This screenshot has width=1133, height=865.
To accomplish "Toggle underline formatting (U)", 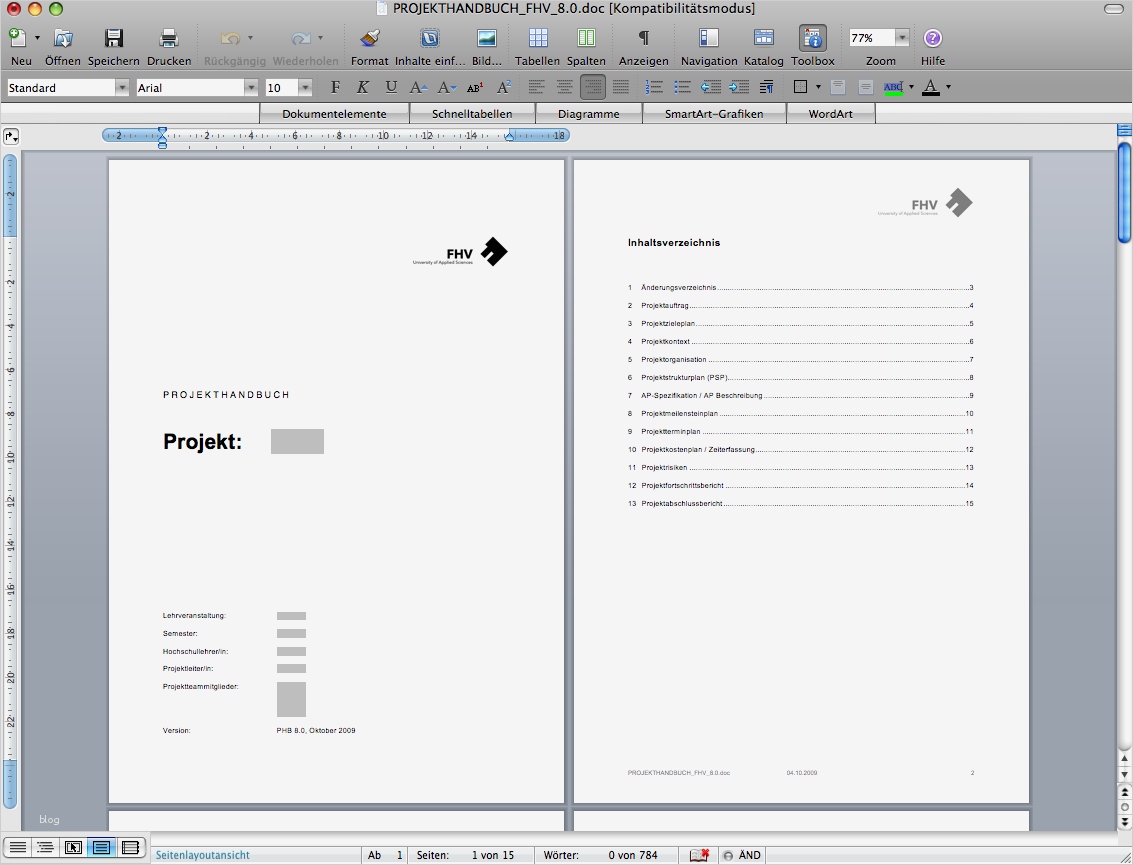I will tap(391, 87).
